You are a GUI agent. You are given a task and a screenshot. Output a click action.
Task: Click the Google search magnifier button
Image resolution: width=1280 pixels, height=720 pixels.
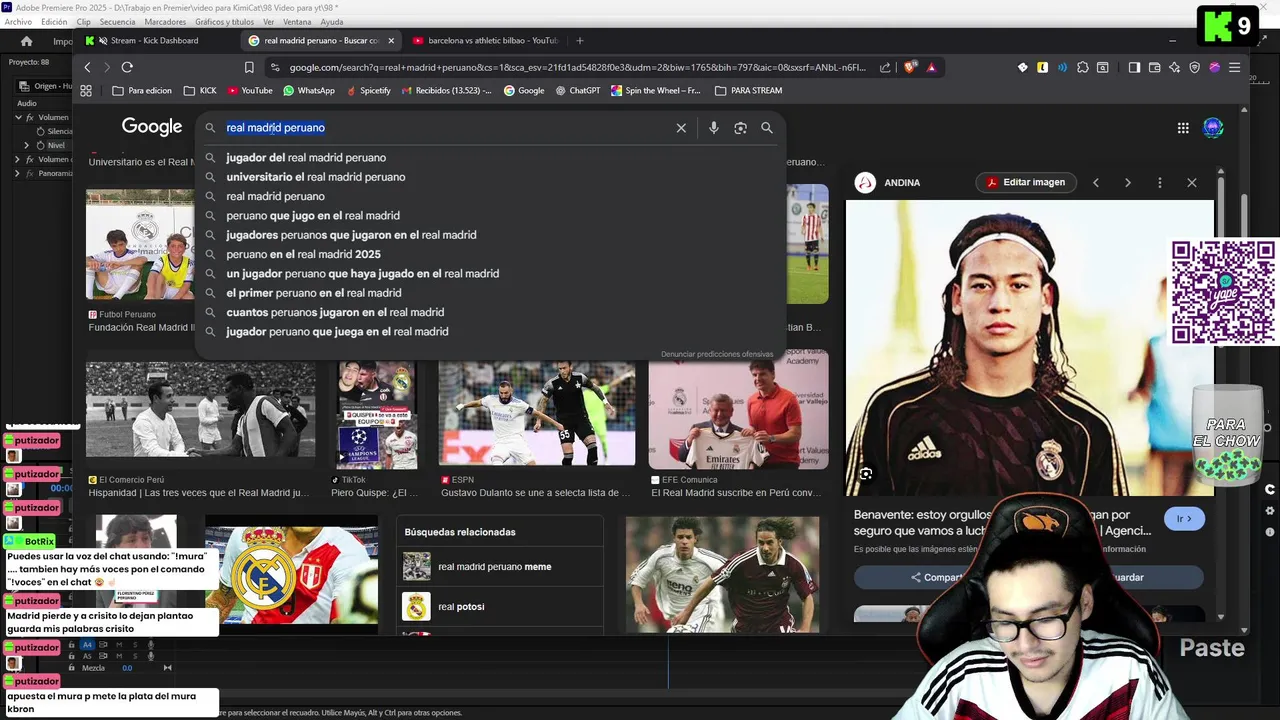point(767,128)
